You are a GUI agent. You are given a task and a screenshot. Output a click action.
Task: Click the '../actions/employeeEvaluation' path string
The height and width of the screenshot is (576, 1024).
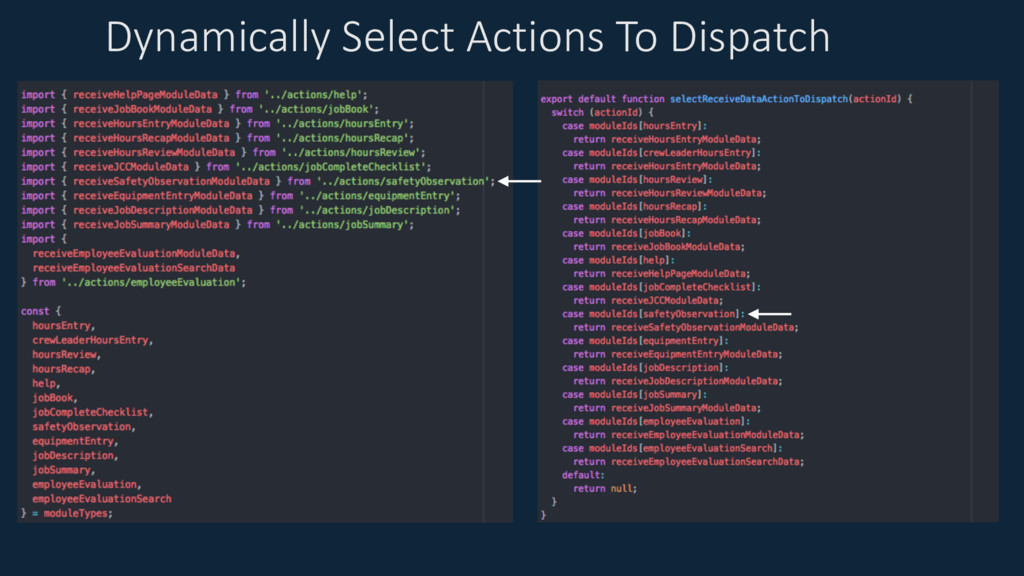(151, 282)
